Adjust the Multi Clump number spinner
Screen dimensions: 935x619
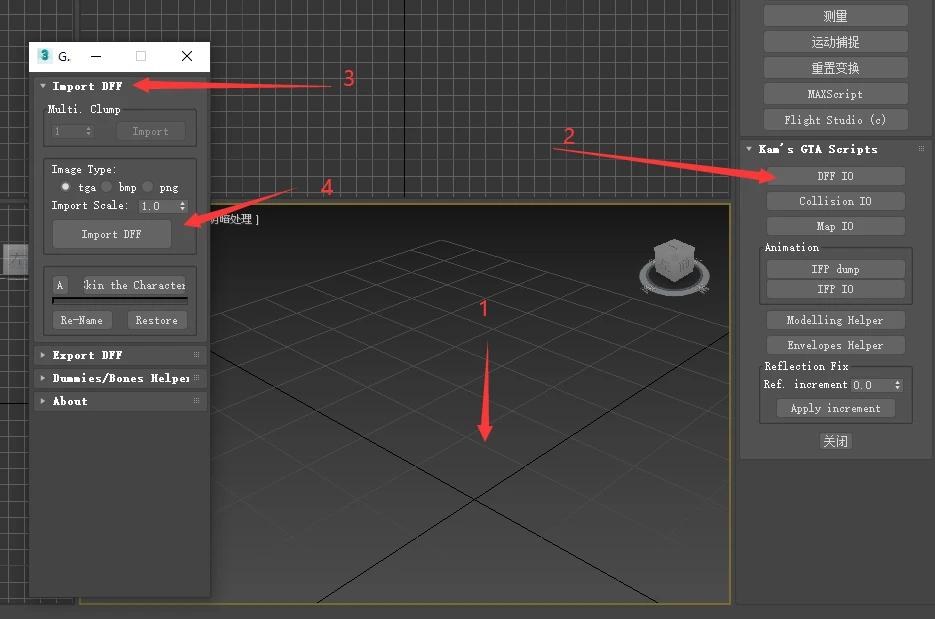pos(88,131)
